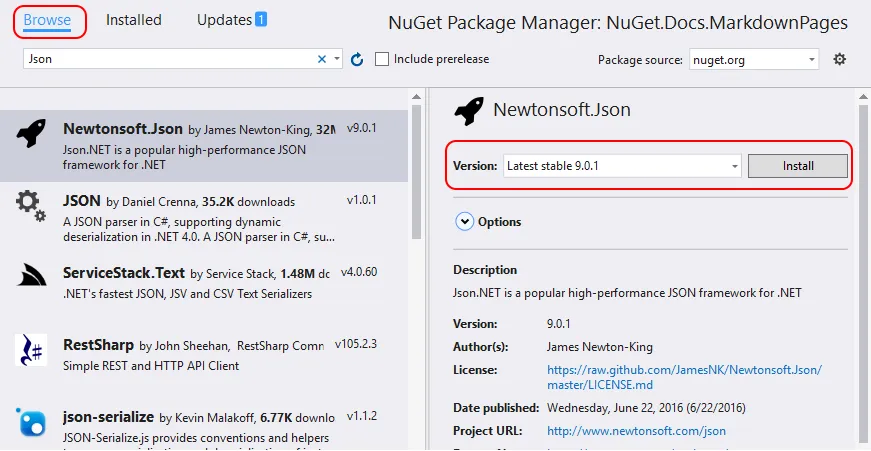
Task: Select the Newtonsoft.Json package row
Action: pos(204,146)
